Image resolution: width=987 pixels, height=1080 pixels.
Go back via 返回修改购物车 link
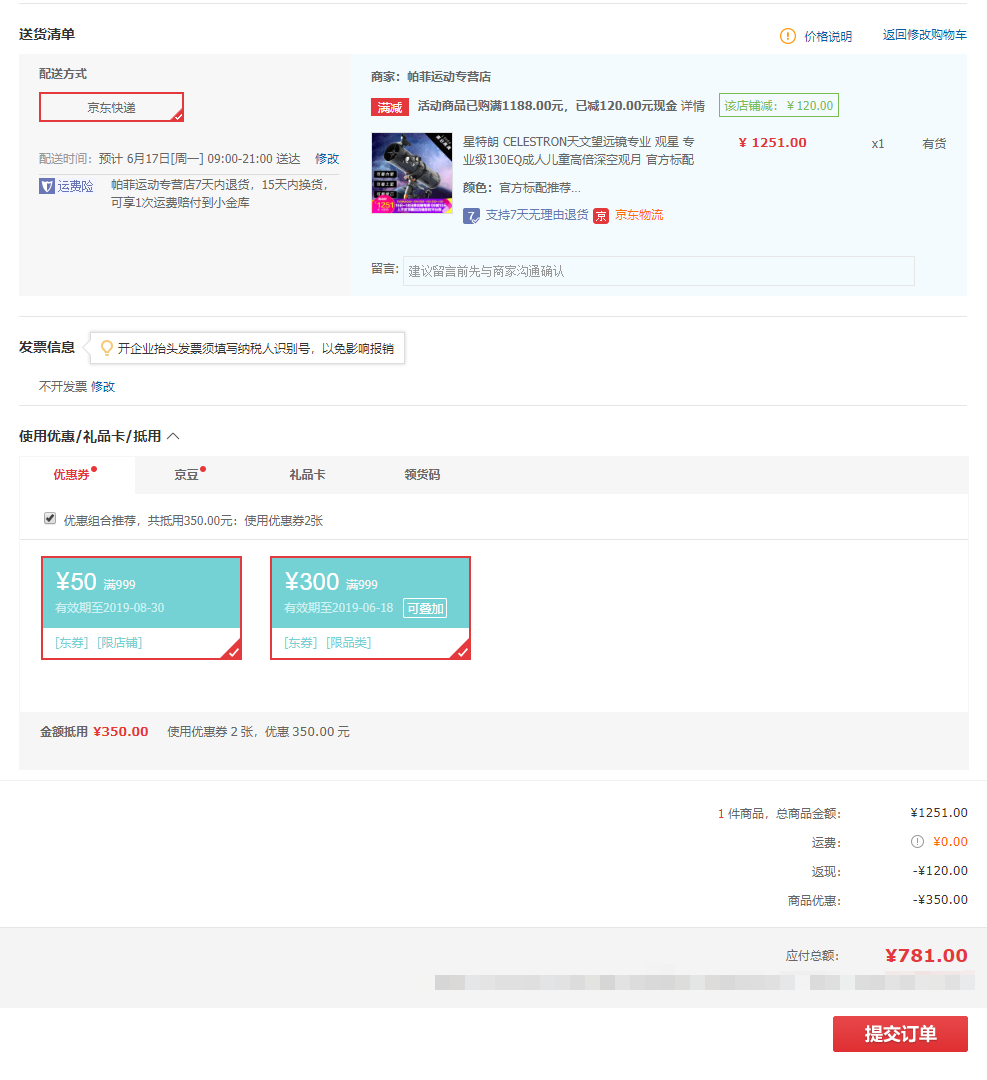[924, 34]
